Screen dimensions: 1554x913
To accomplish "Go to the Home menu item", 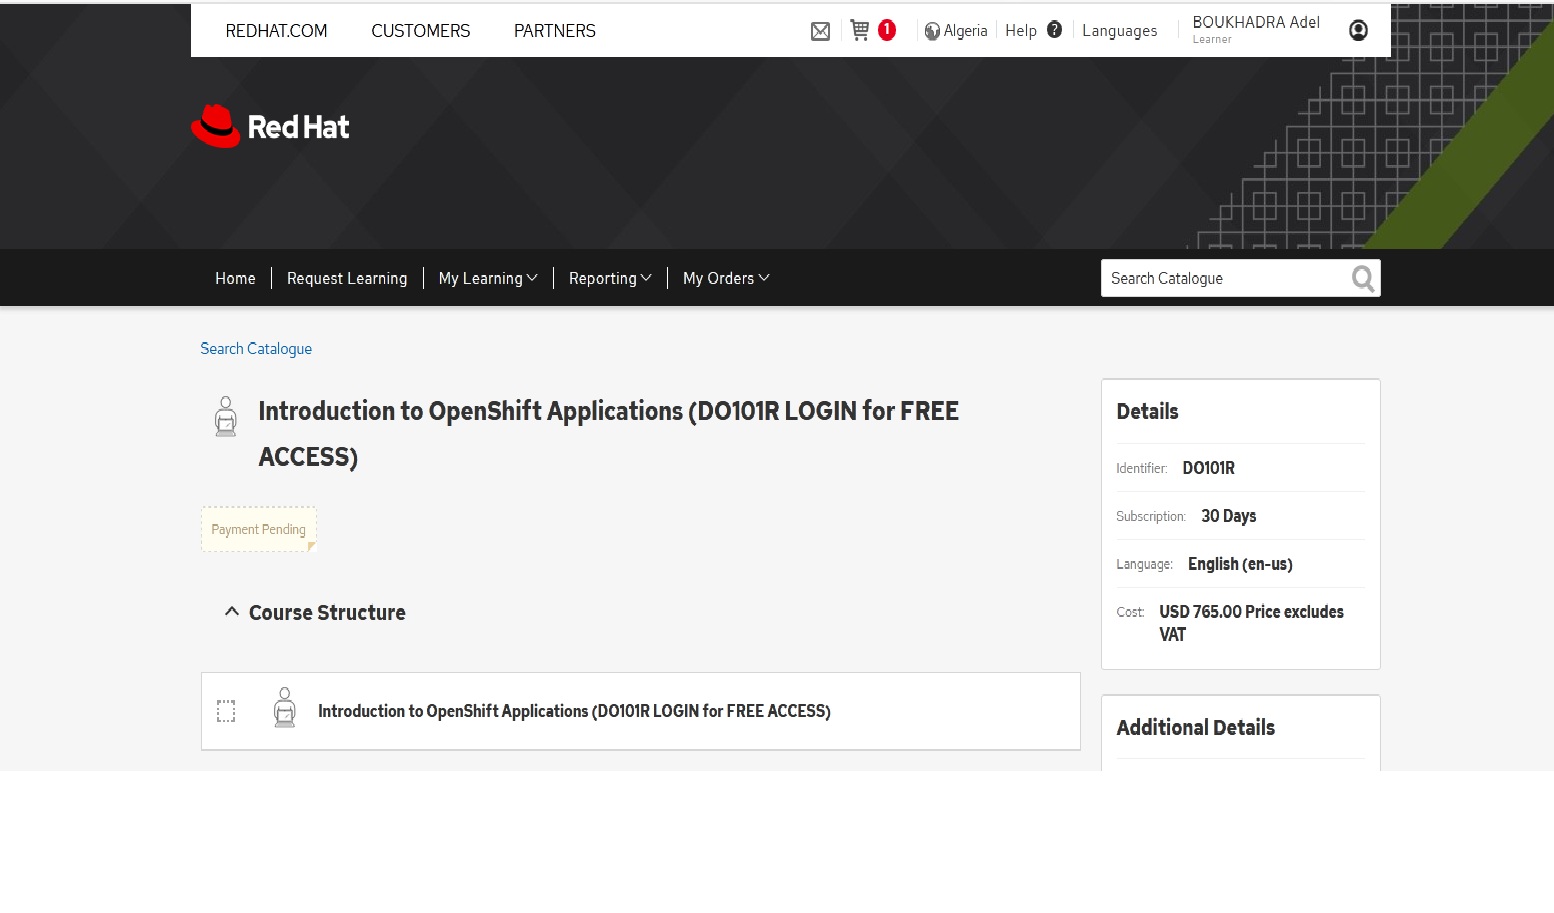I will click(235, 278).
